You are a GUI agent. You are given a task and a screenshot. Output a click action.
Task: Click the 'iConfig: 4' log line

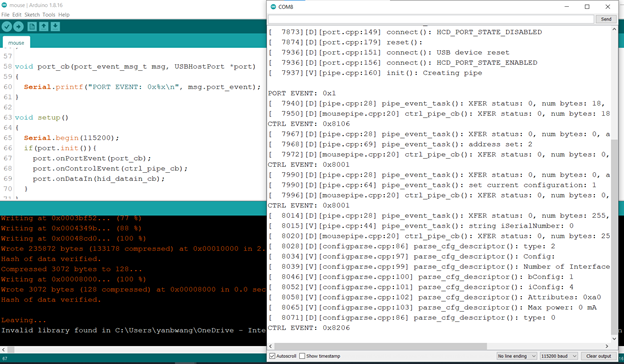(421, 287)
